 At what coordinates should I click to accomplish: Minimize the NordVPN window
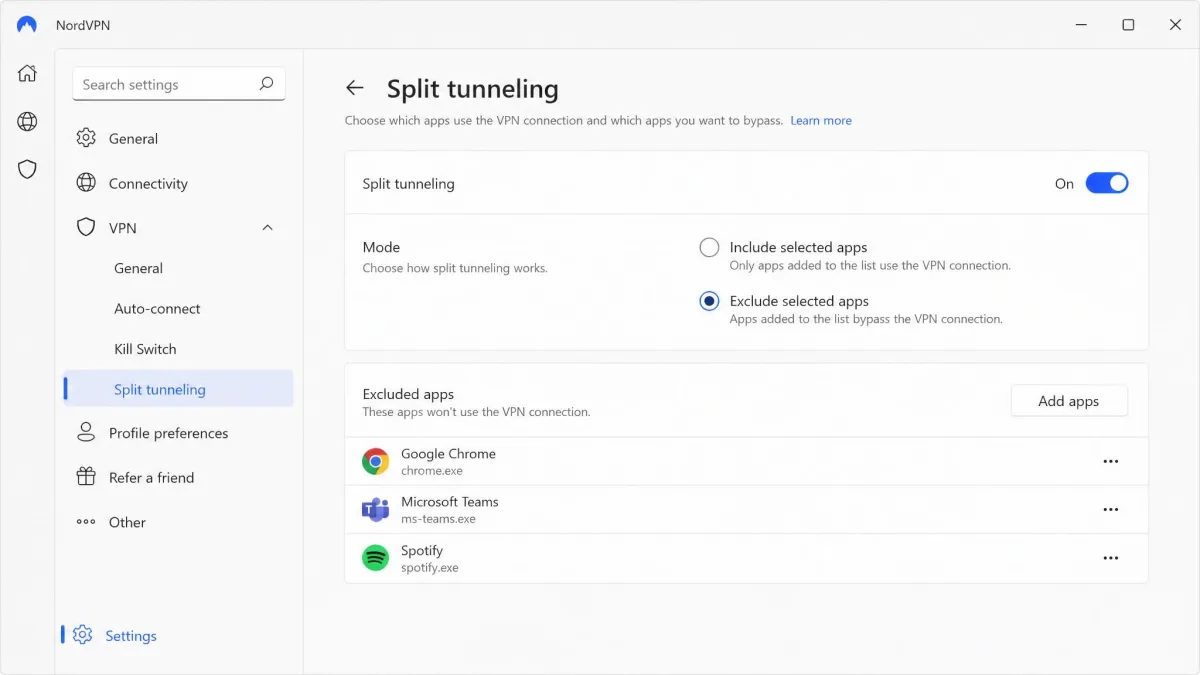[x=1081, y=25]
